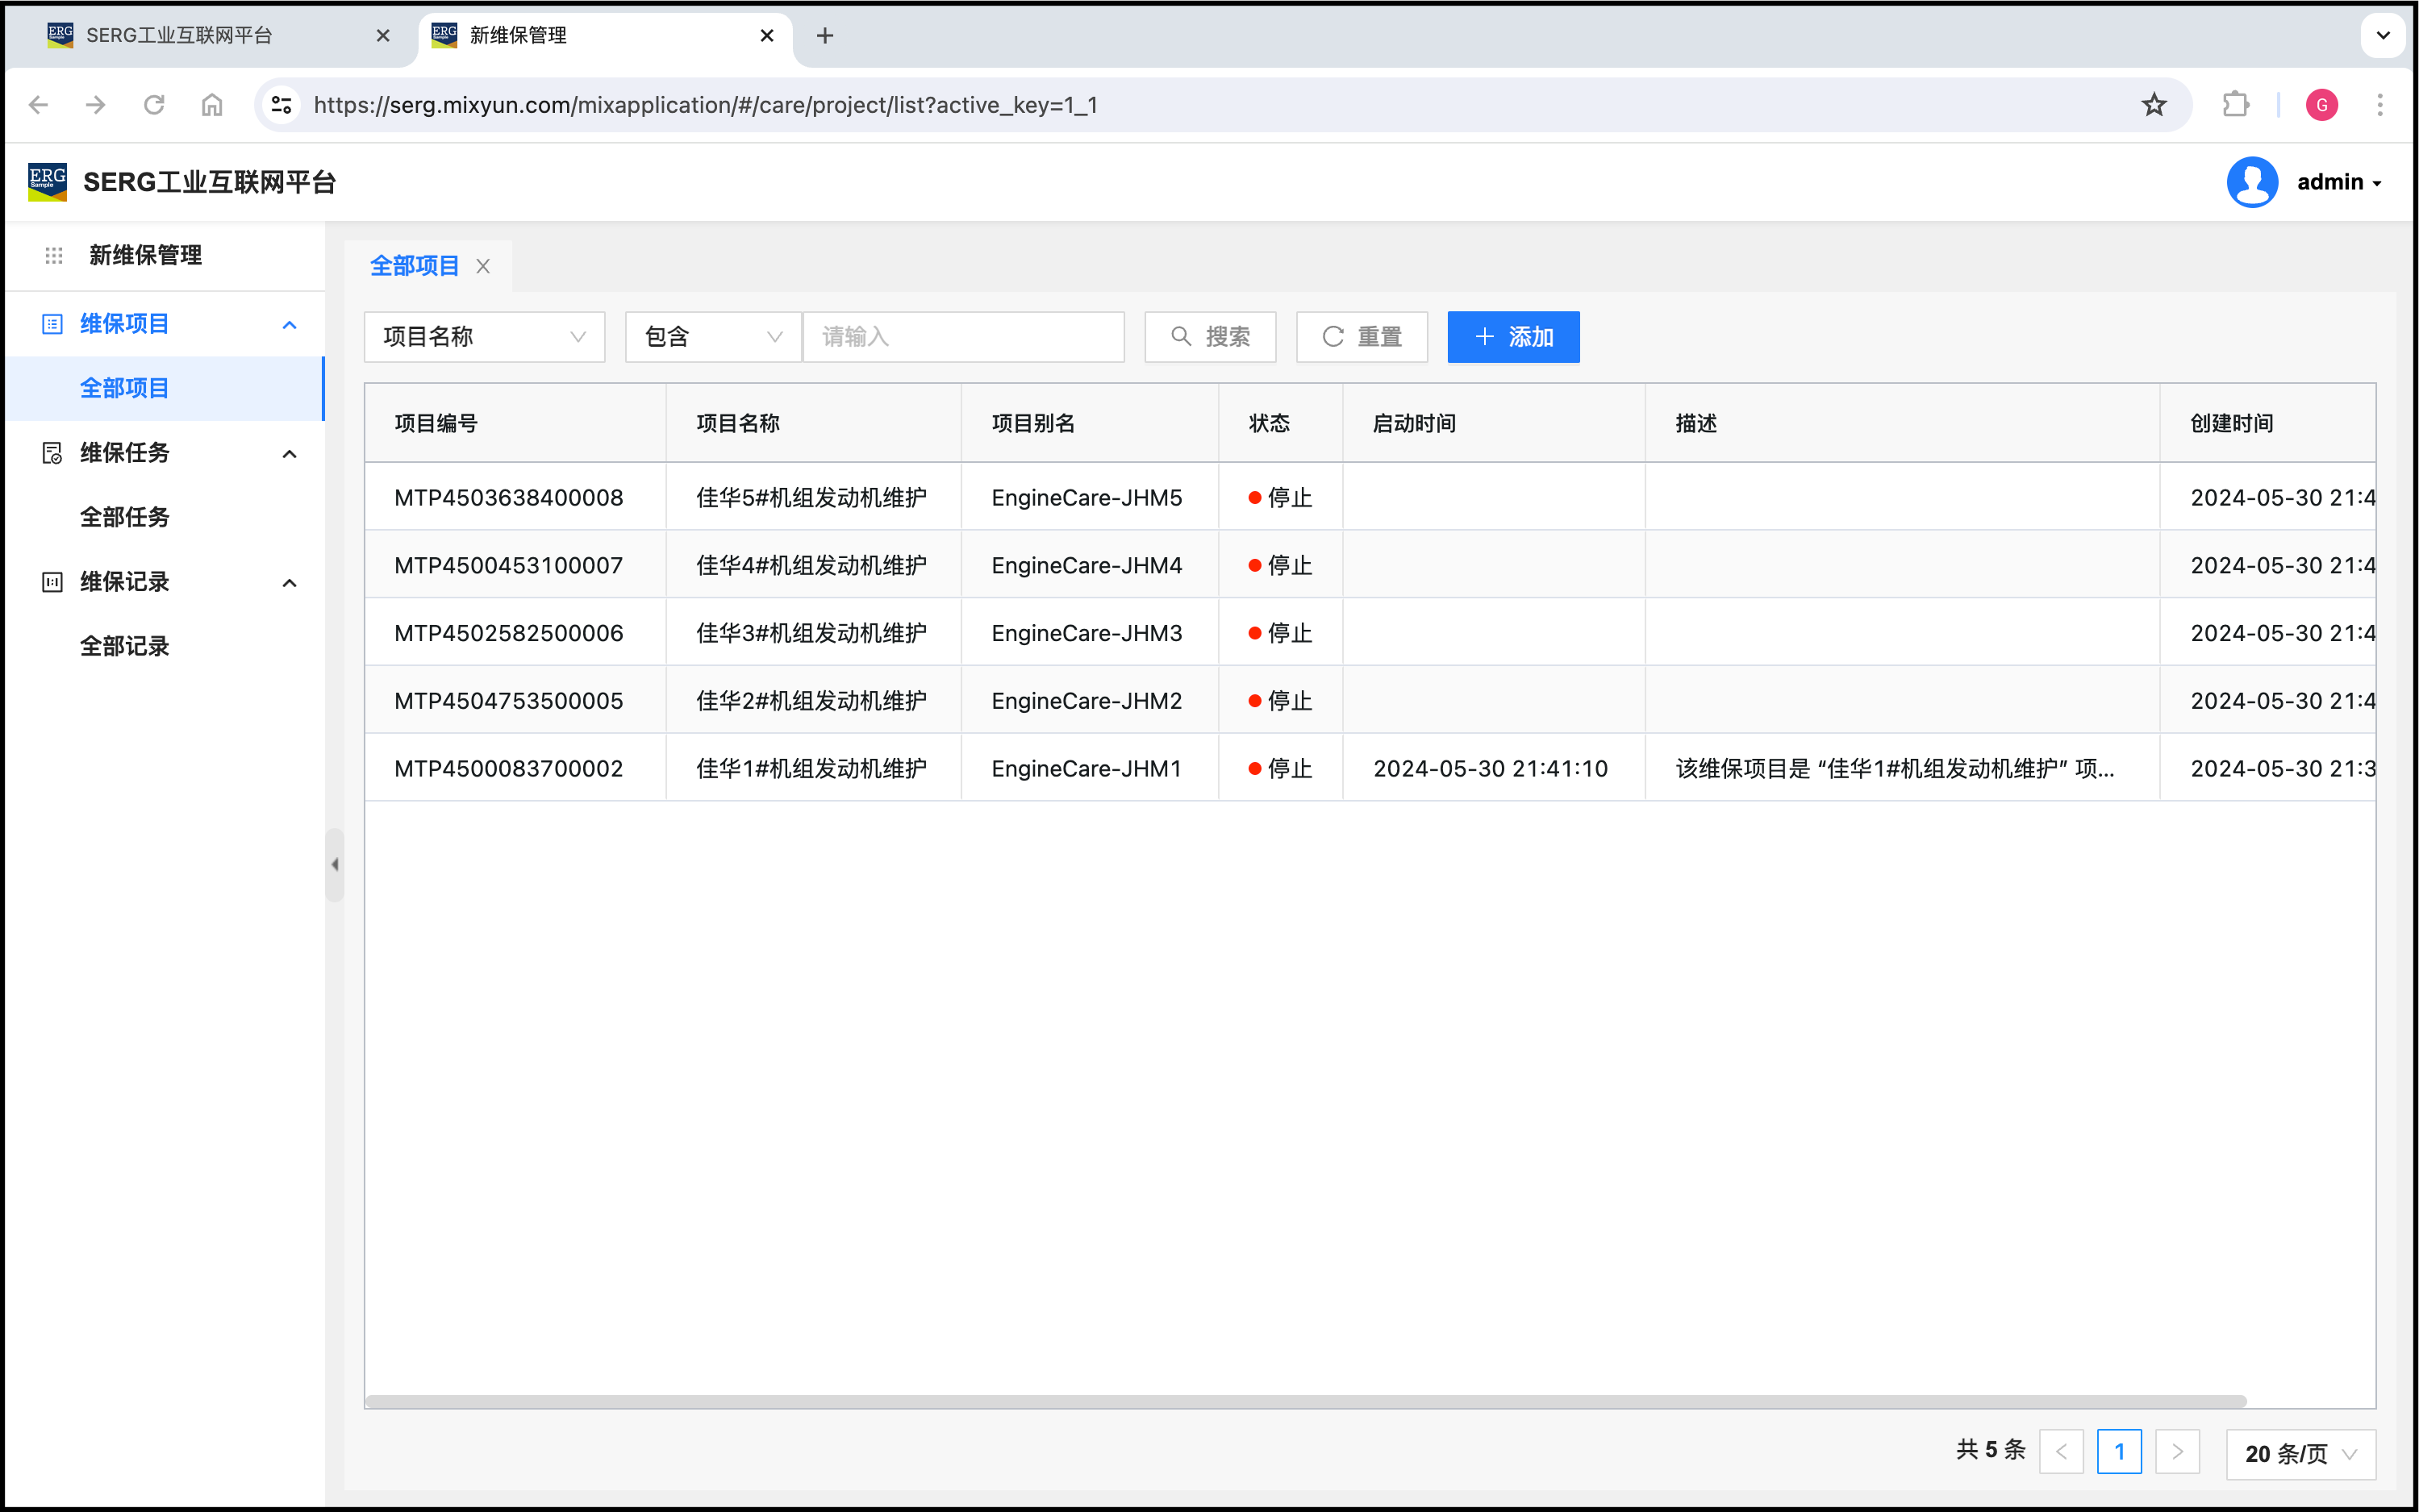Click the 添加 button
The height and width of the screenshot is (1512, 2419).
point(1513,337)
